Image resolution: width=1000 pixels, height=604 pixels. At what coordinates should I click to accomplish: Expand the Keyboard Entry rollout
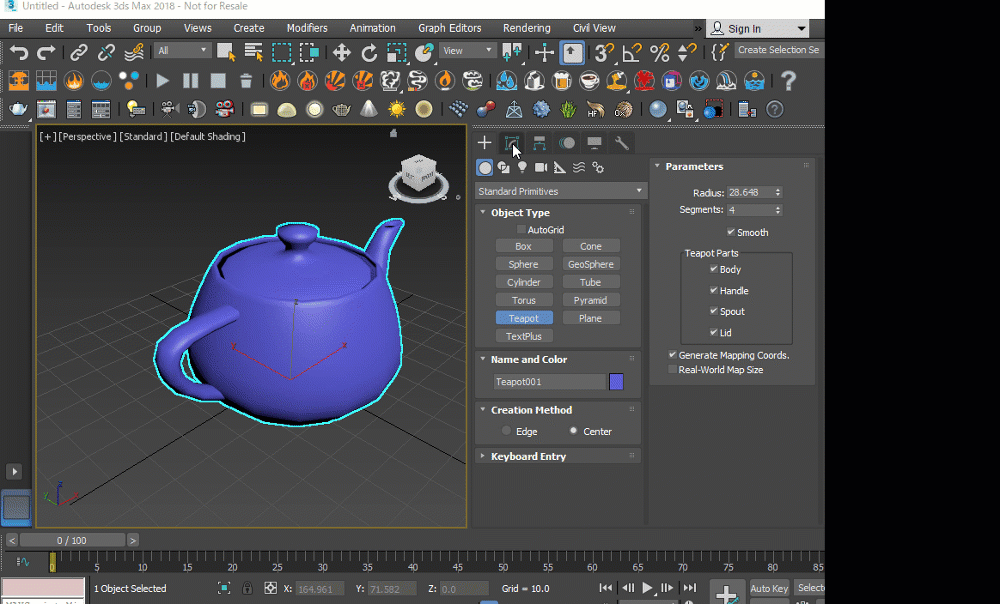(528, 456)
